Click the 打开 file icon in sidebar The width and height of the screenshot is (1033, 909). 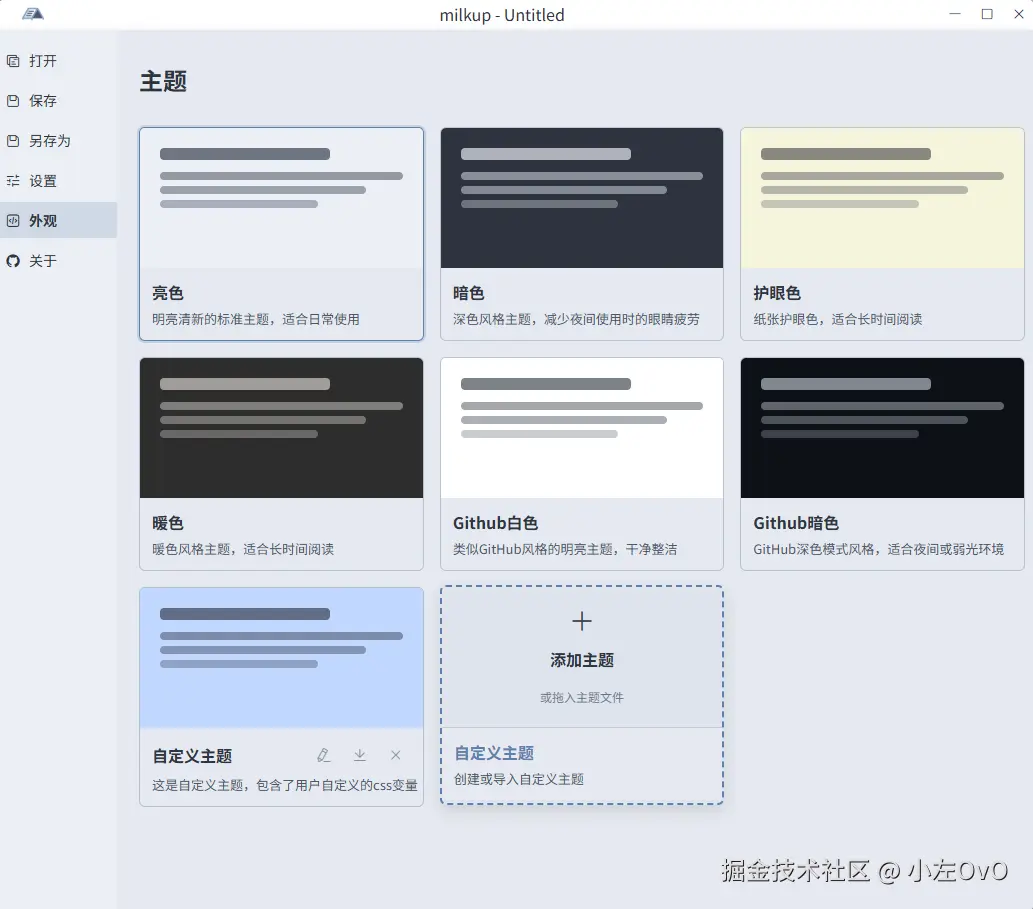click(x=13, y=61)
